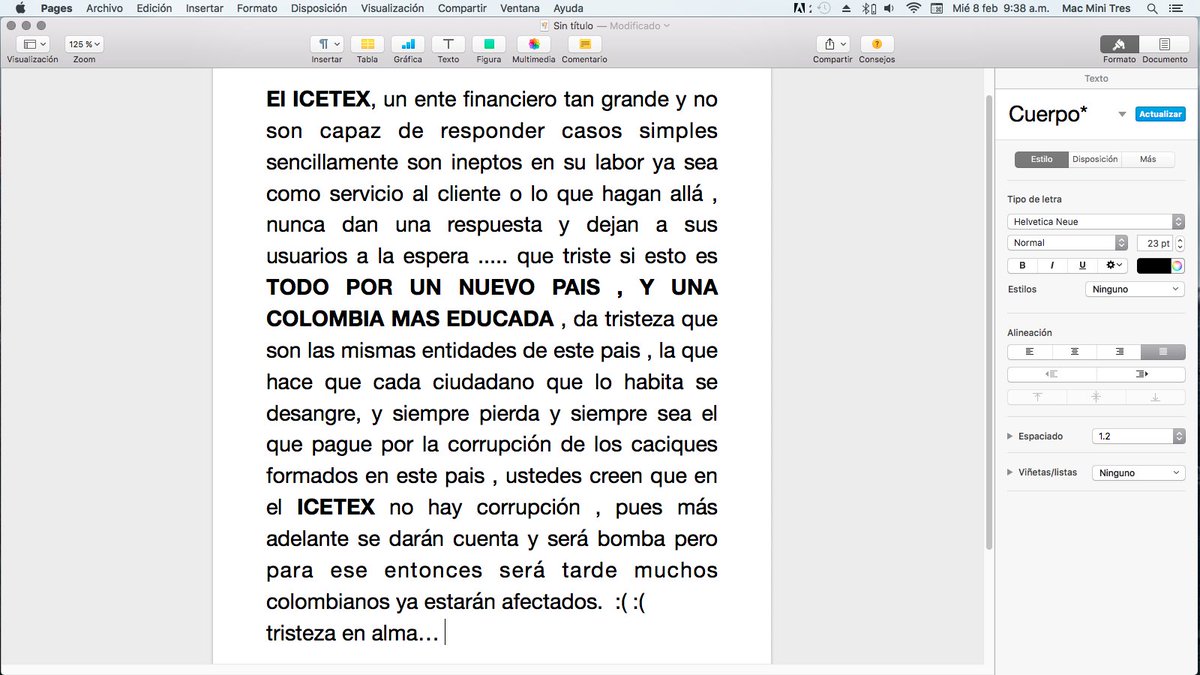Image resolution: width=1200 pixels, height=675 pixels.
Task: Open the Normal typeface style dropdown
Action: (1068, 243)
